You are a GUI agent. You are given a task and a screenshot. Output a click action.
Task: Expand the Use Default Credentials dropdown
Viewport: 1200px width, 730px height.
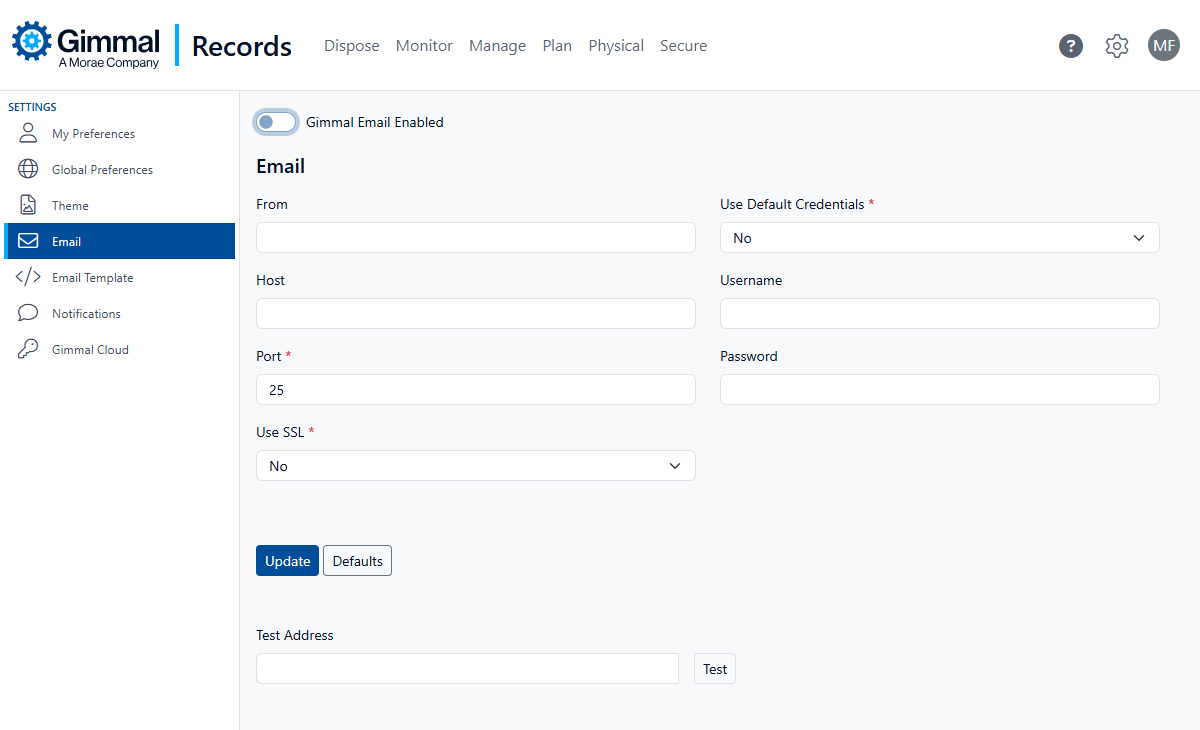(x=939, y=238)
